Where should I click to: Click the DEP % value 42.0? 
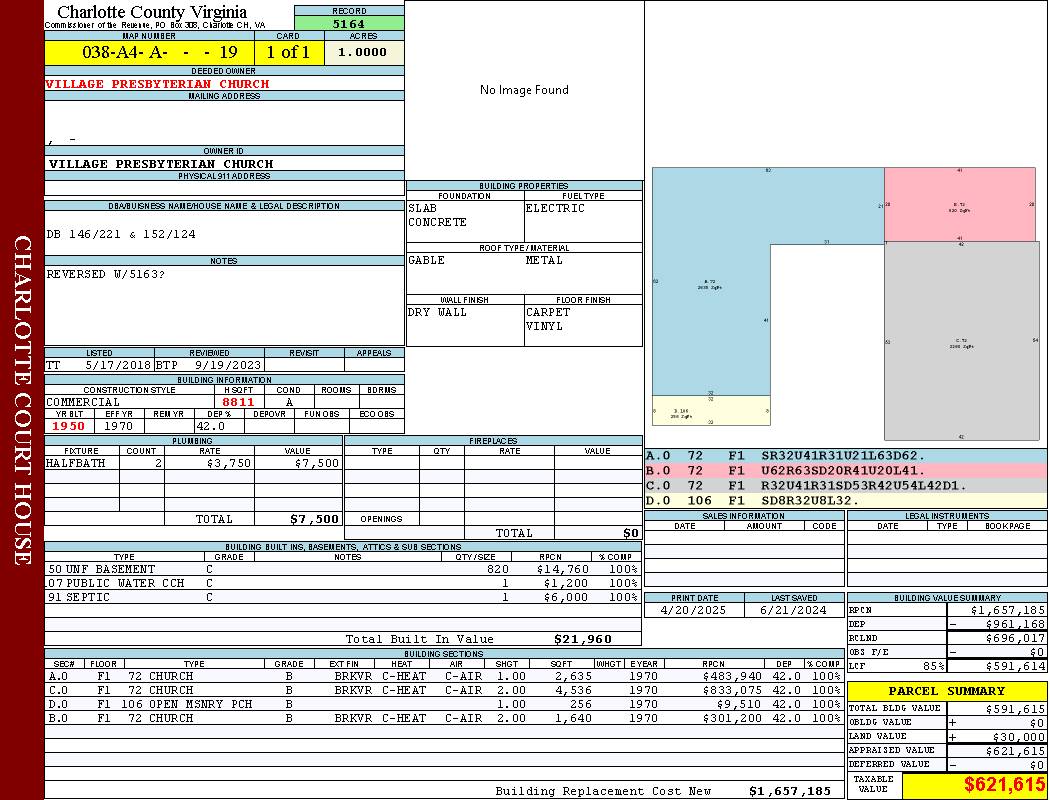point(211,426)
